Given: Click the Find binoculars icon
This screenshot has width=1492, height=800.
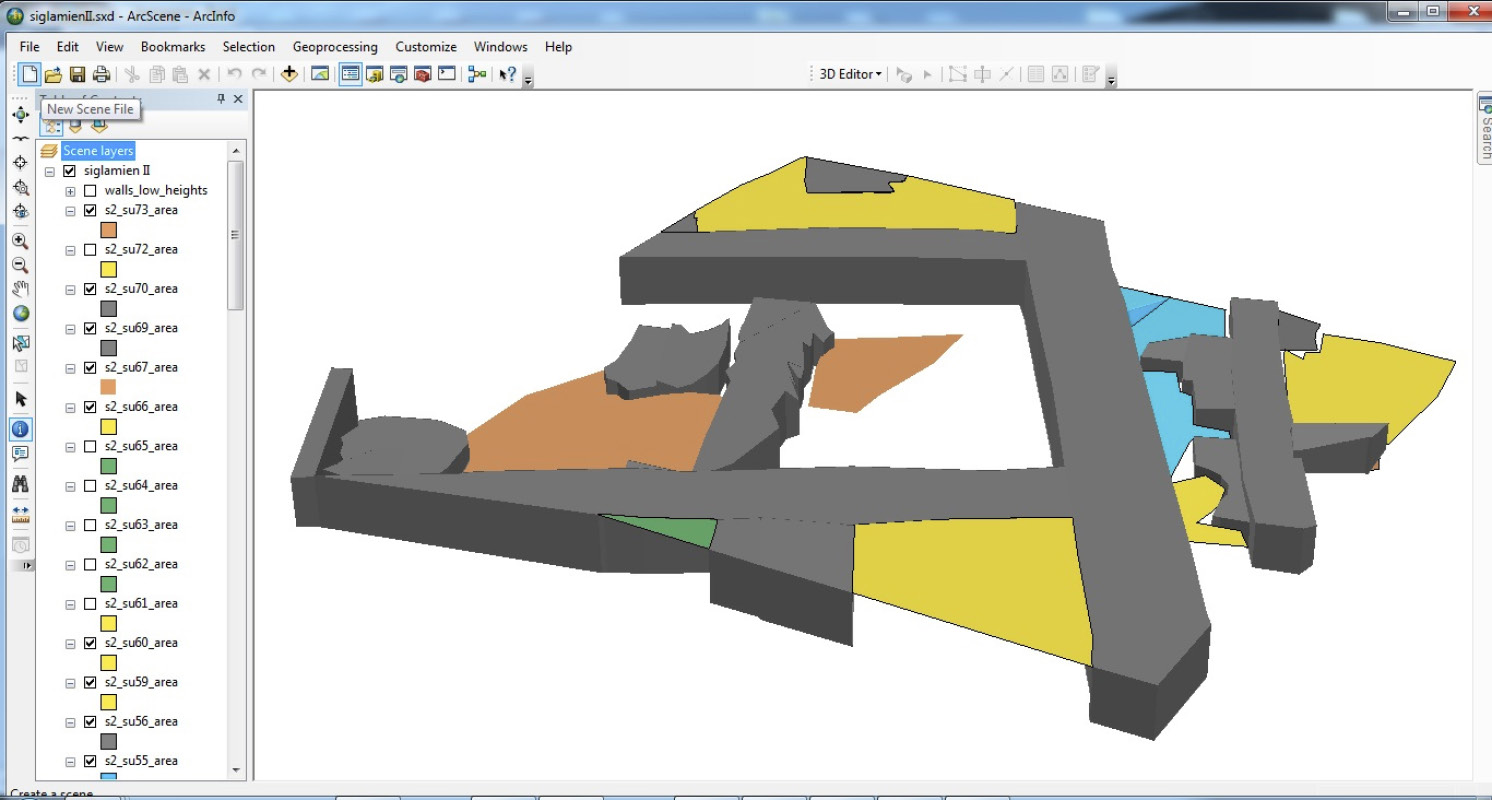Looking at the screenshot, I should click(x=20, y=484).
